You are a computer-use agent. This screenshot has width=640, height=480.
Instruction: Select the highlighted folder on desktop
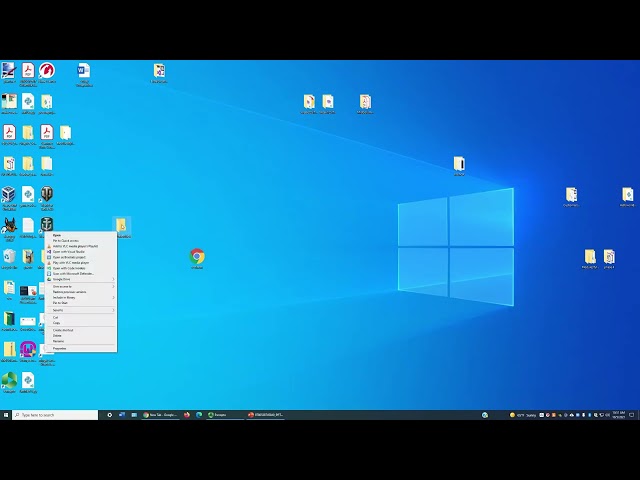tap(121, 227)
